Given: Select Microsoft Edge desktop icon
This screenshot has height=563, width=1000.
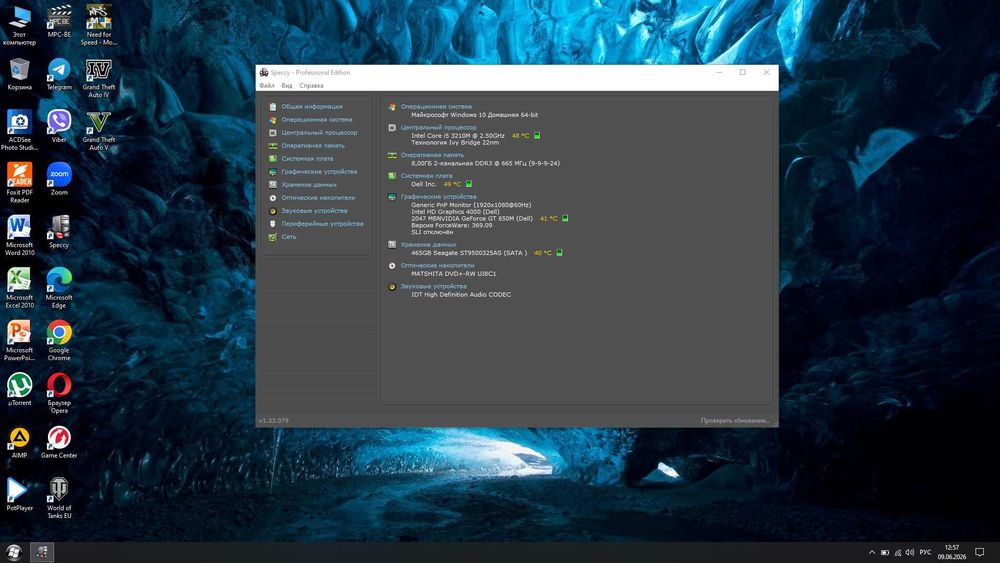Looking at the screenshot, I should (x=59, y=288).
